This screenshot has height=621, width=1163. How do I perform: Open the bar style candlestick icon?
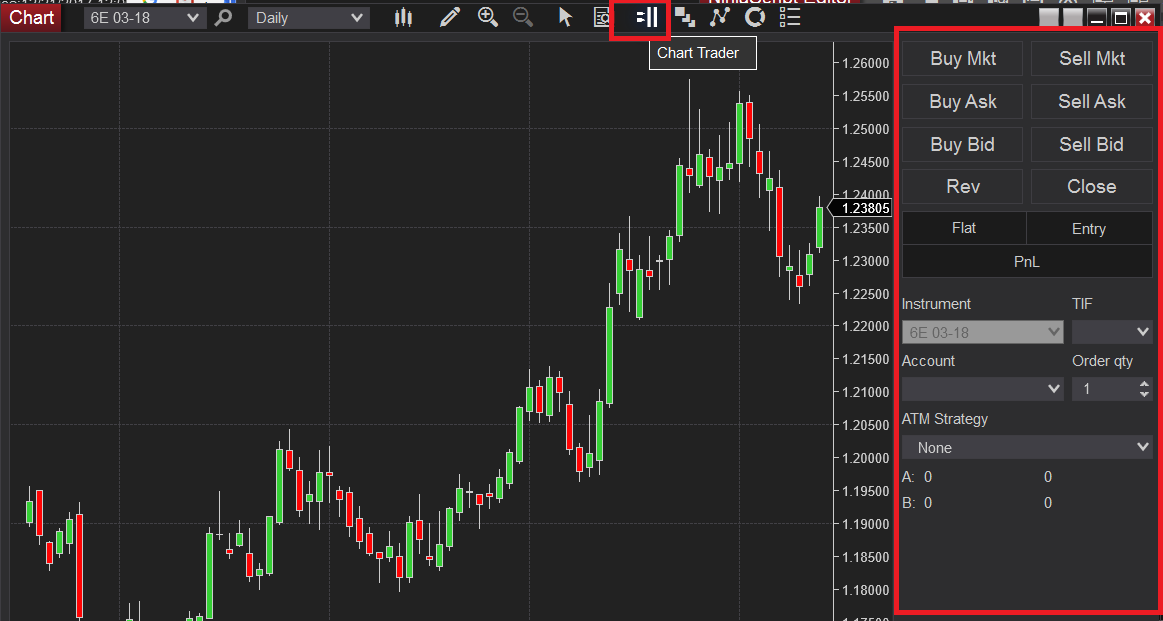tap(403, 17)
